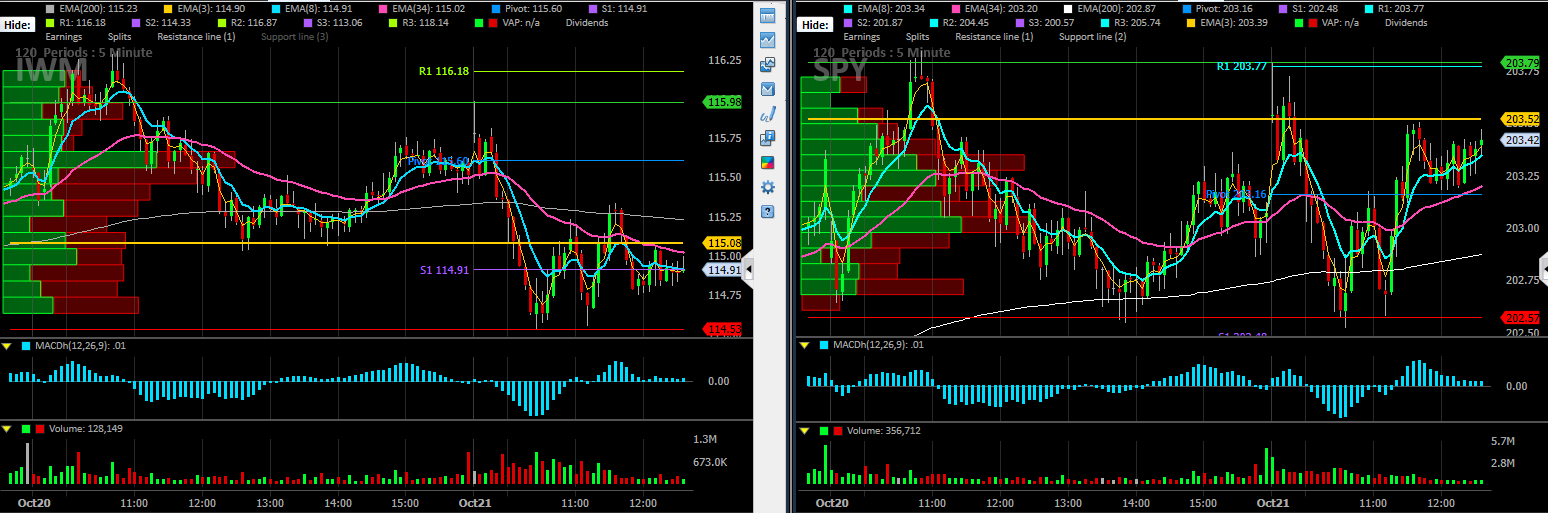This screenshot has width=1548, height=513.
Task: Collapse IWM chart with left arrow handle
Action: tap(749, 269)
